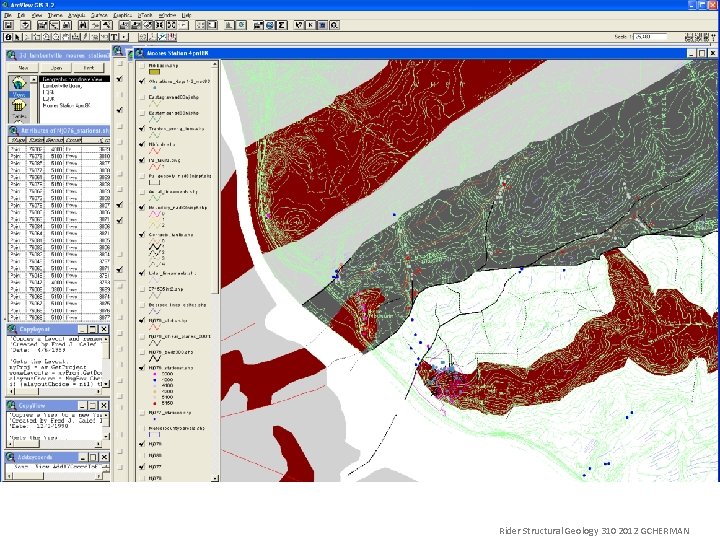Viewport: 720px width, 540px height.
Task: Click the Open Theme Table toolbar icon
Action: [66, 25]
